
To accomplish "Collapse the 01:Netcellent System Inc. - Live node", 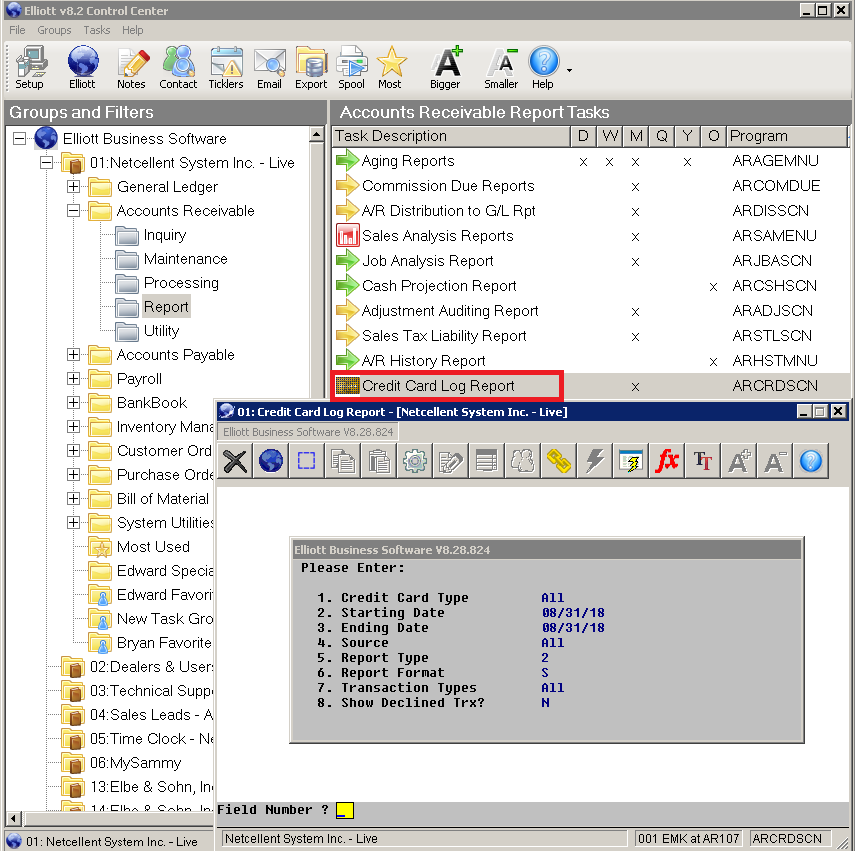I will point(46,162).
